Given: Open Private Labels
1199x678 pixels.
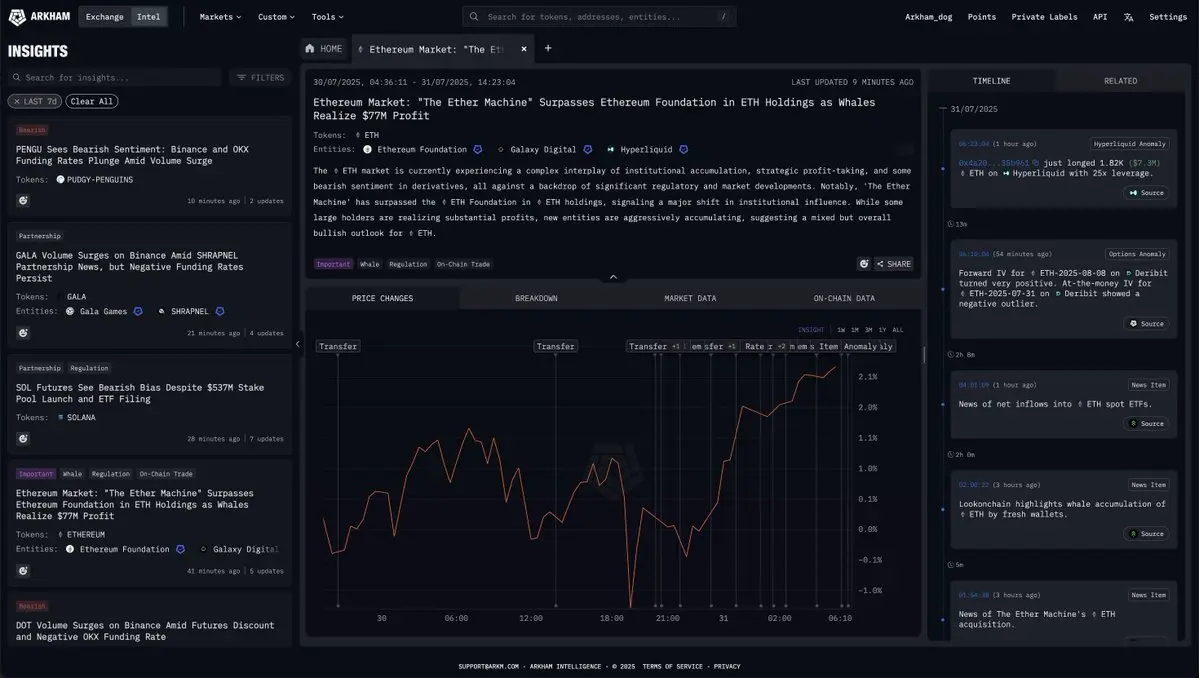Looking at the screenshot, I should point(1044,17).
